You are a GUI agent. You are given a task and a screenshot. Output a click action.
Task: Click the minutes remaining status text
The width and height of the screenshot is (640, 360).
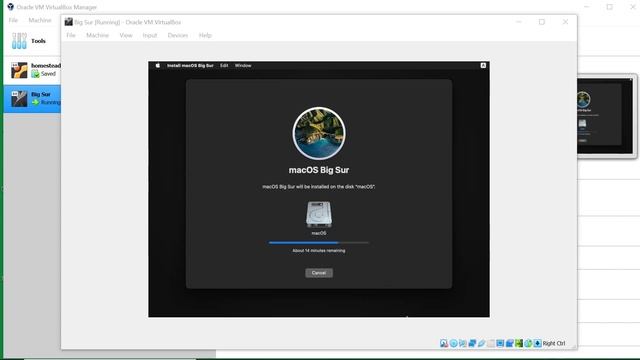point(319,251)
